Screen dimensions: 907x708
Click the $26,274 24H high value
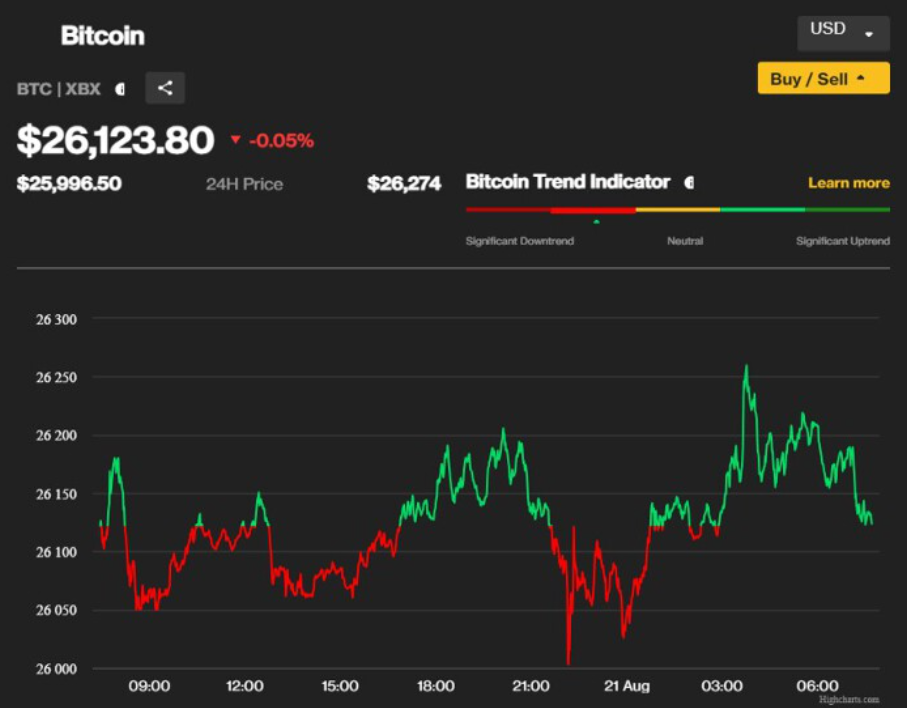tap(404, 184)
